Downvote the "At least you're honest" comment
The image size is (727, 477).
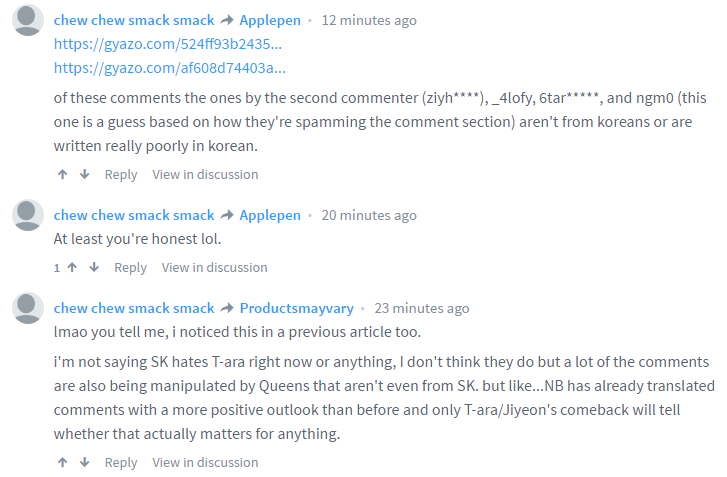click(x=94, y=268)
